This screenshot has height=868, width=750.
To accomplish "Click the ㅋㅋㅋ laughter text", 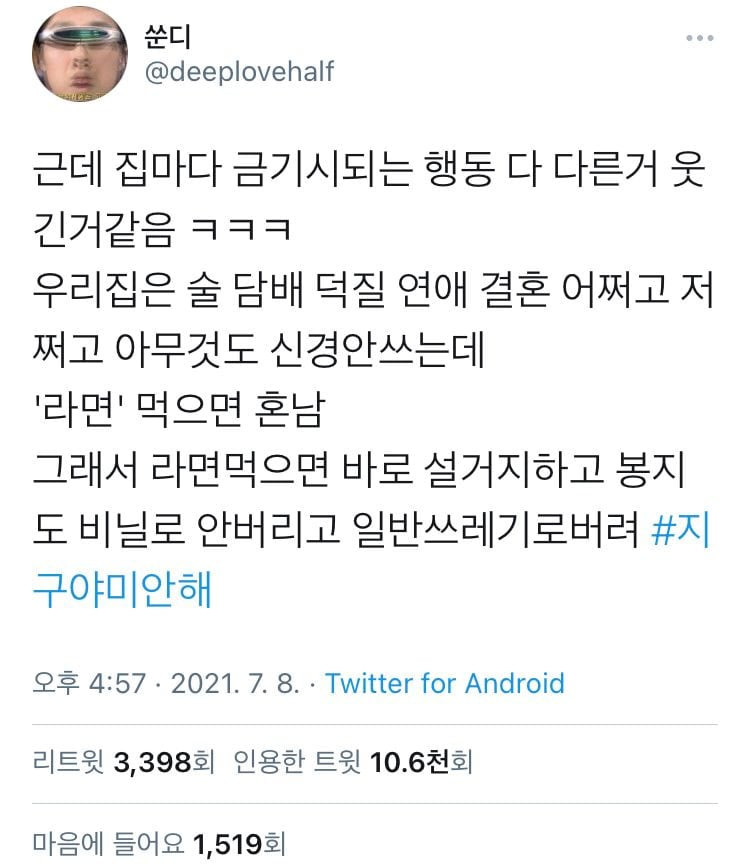I will tap(240, 229).
